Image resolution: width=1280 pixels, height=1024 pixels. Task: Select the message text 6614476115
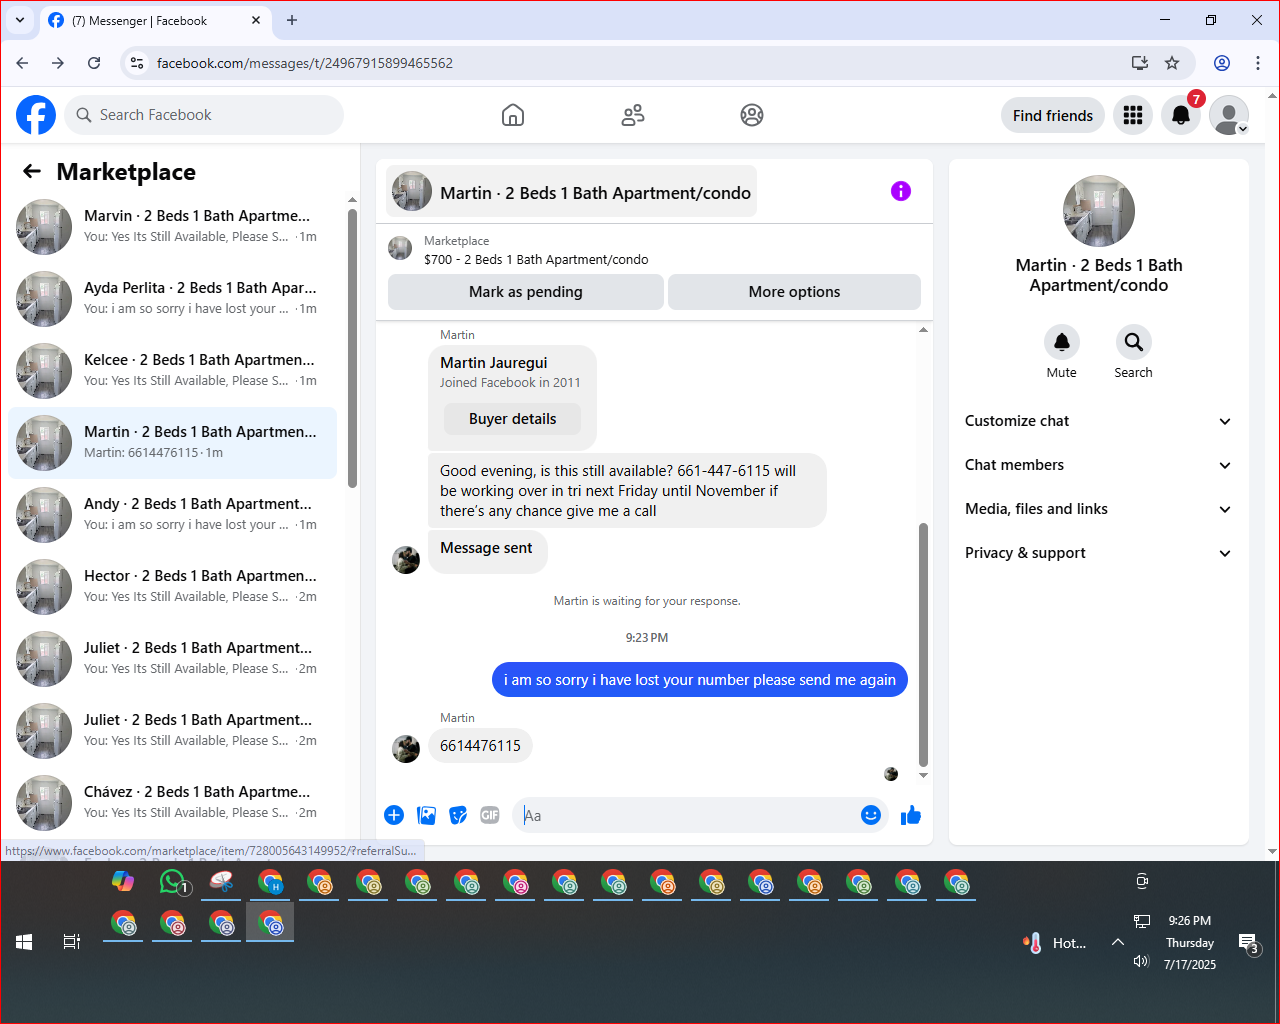coord(480,746)
